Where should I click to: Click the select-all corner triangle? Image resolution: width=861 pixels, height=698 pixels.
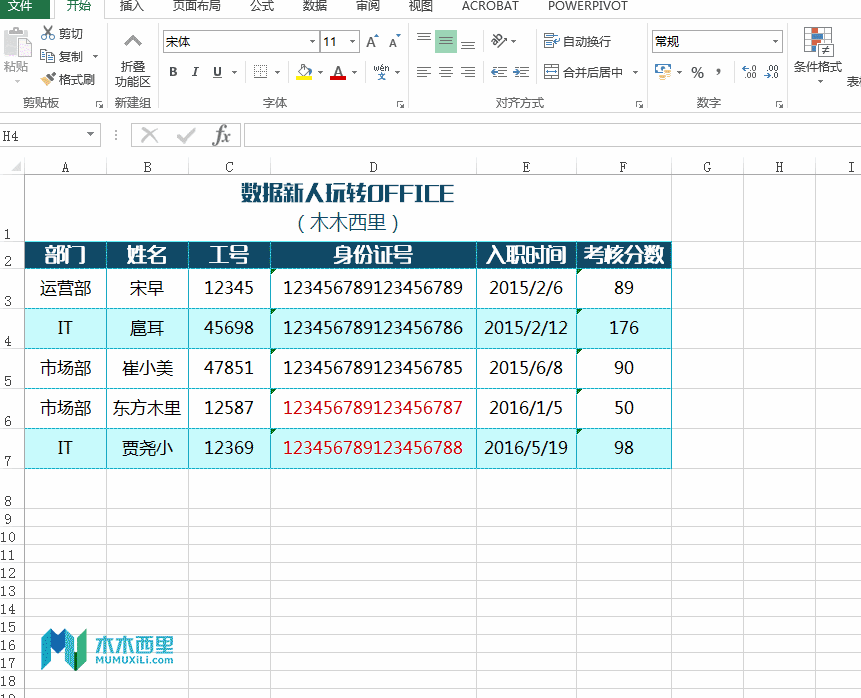point(16,166)
